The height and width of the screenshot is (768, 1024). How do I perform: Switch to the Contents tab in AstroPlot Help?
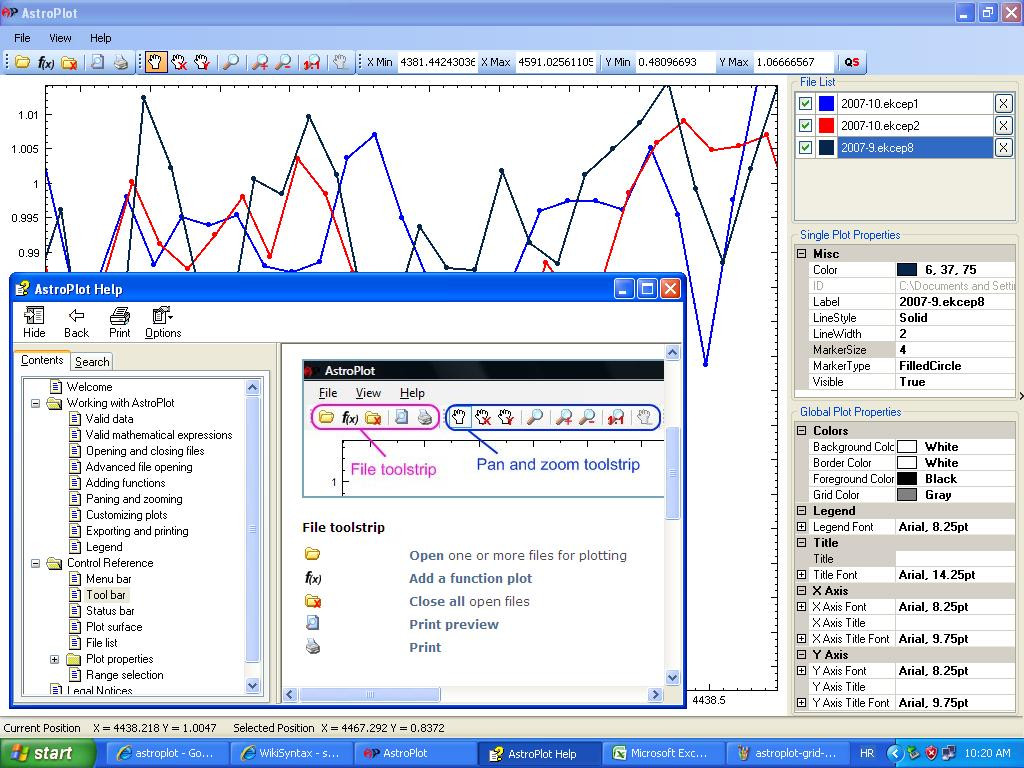(x=42, y=360)
